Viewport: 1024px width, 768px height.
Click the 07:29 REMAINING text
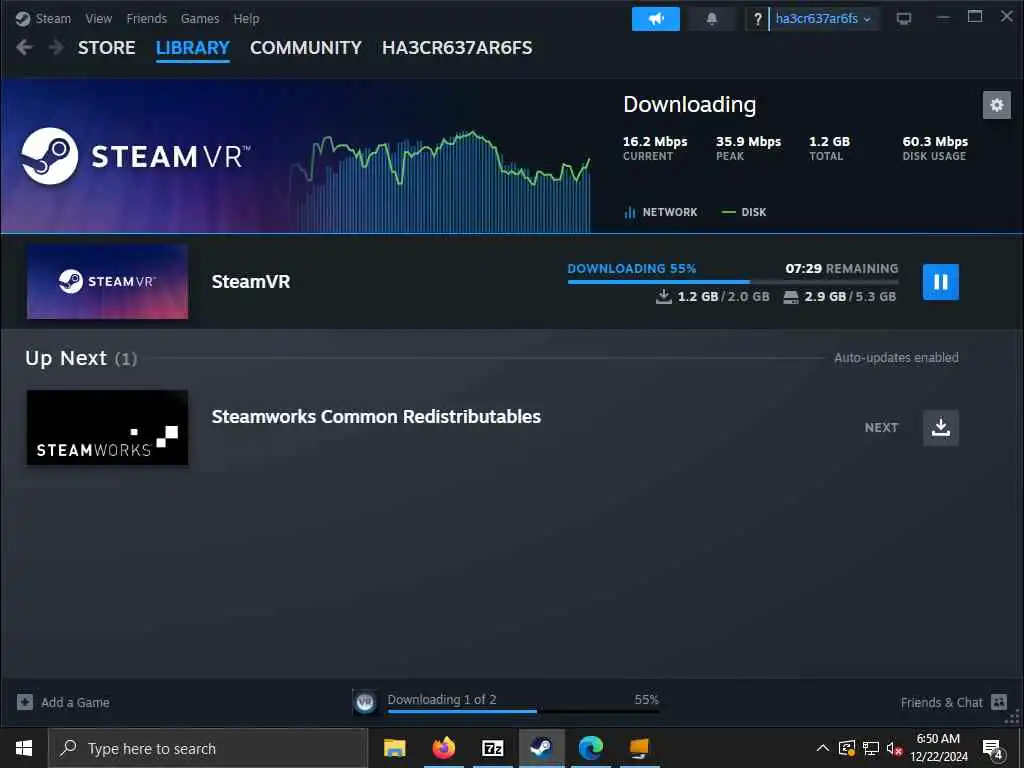(x=842, y=268)
